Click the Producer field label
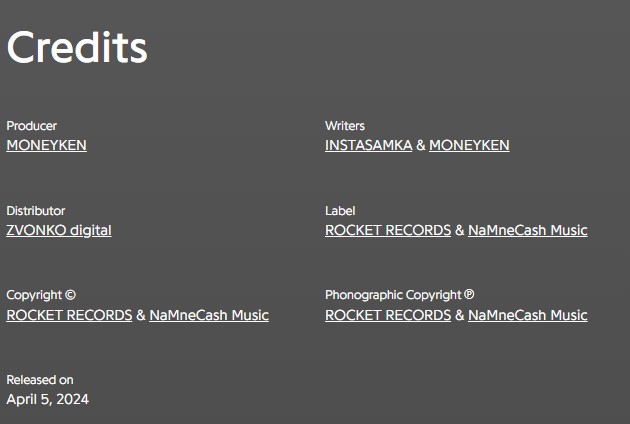Screen dimensions: 630x424 coord(32,126)
